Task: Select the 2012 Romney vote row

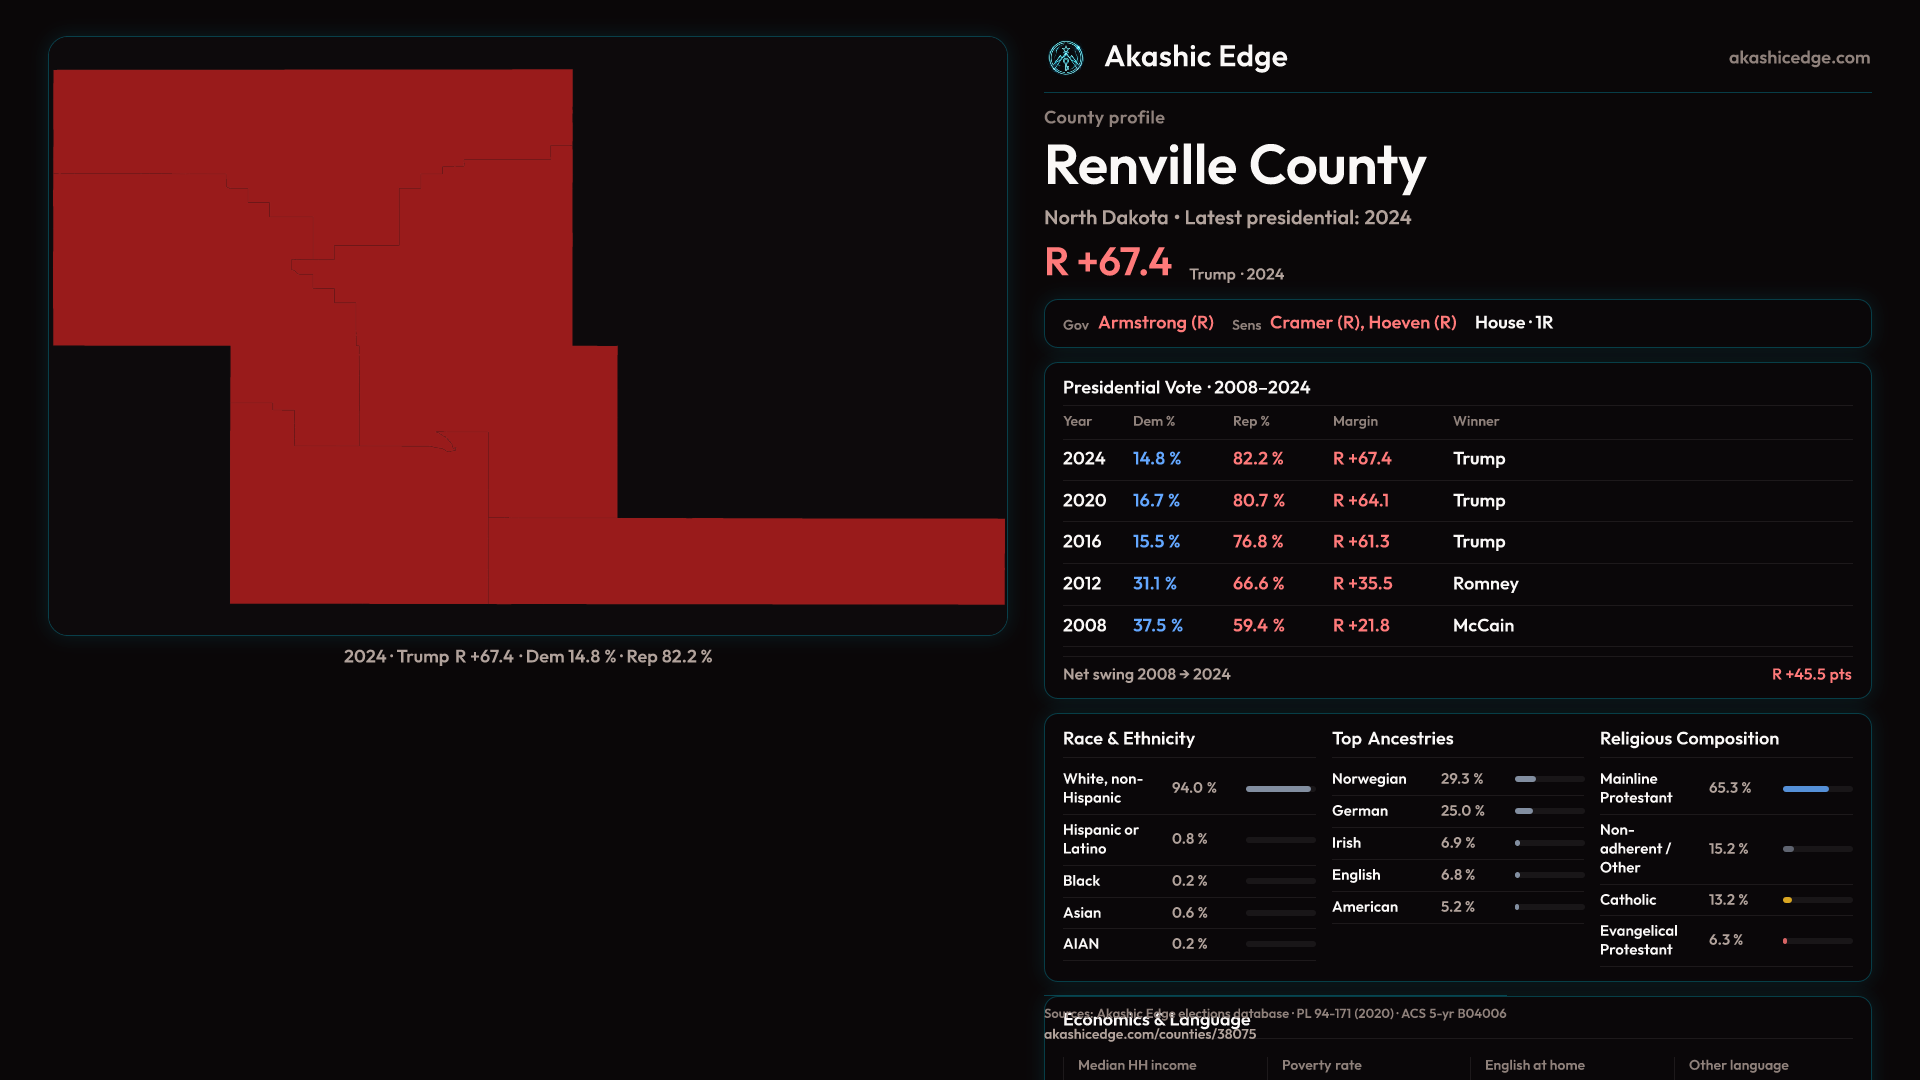Action: (1456, 584)
